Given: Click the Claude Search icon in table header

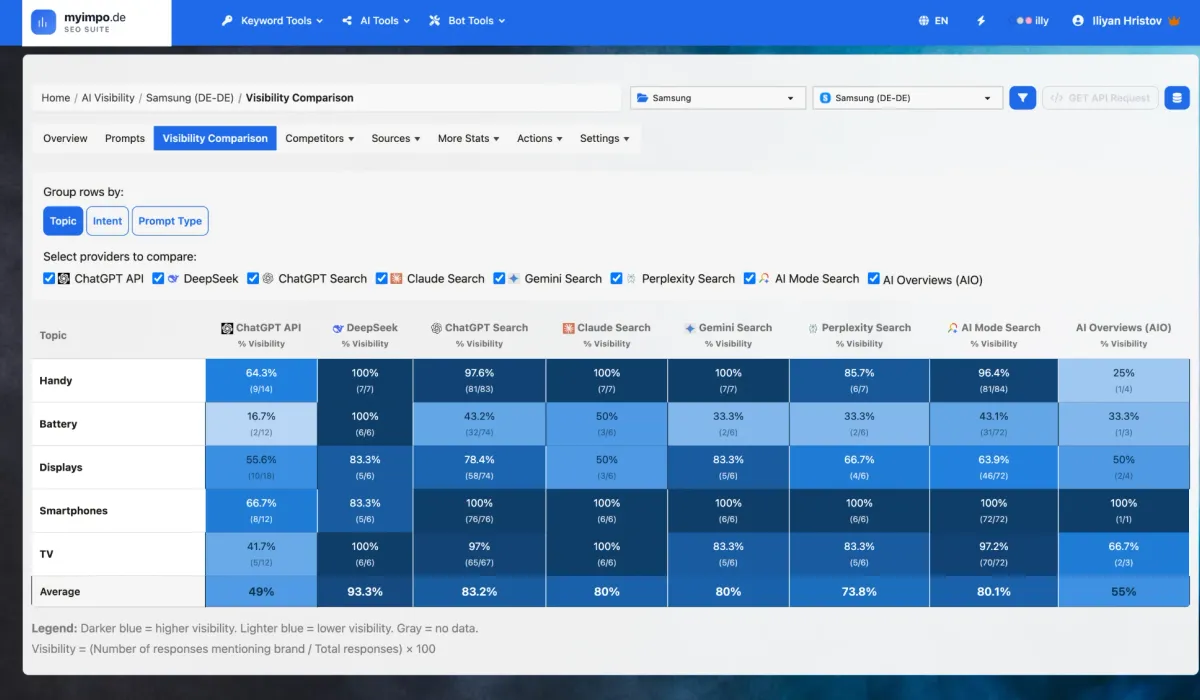Looking at the screenshot, I should (x=568, y=327).
